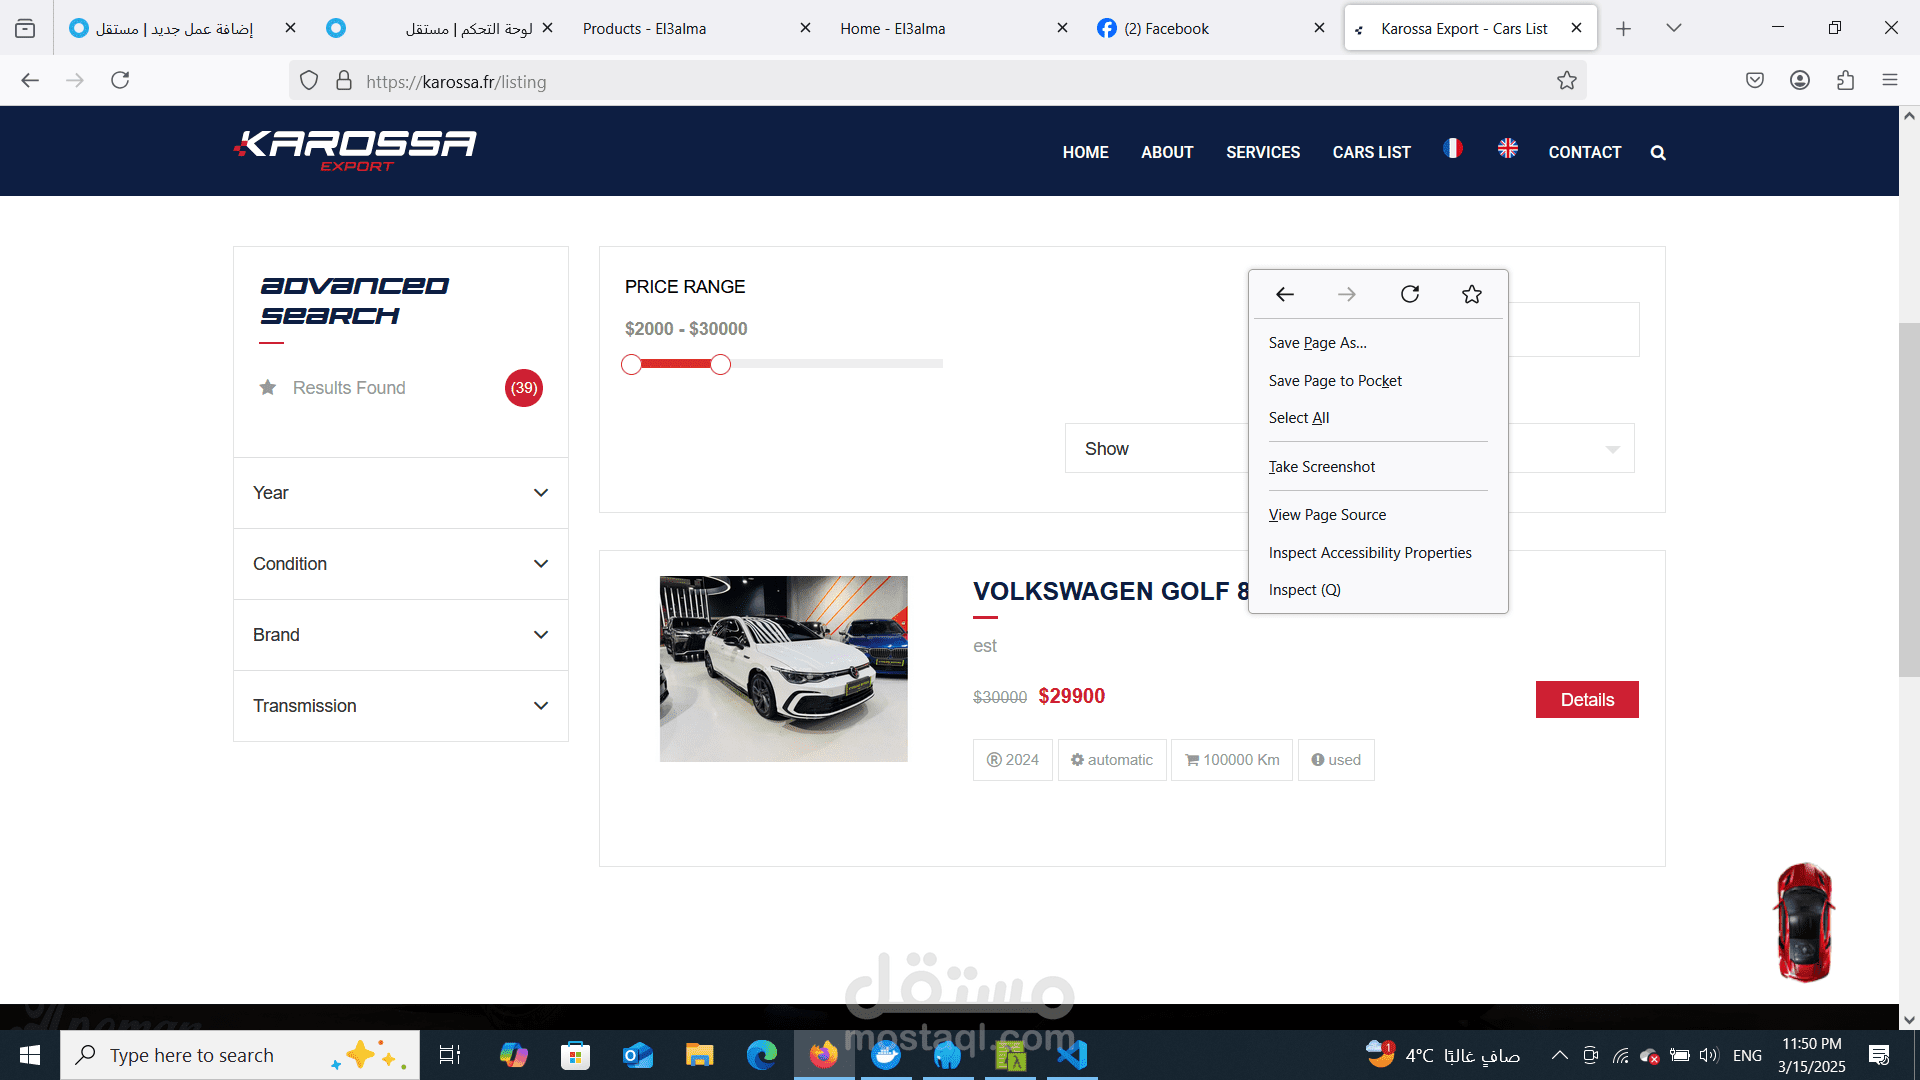This screenshot has height=1080, width=1920.
Task: Click the right price range slider handle
Action: pyautogui.click(x=721, y=365)
